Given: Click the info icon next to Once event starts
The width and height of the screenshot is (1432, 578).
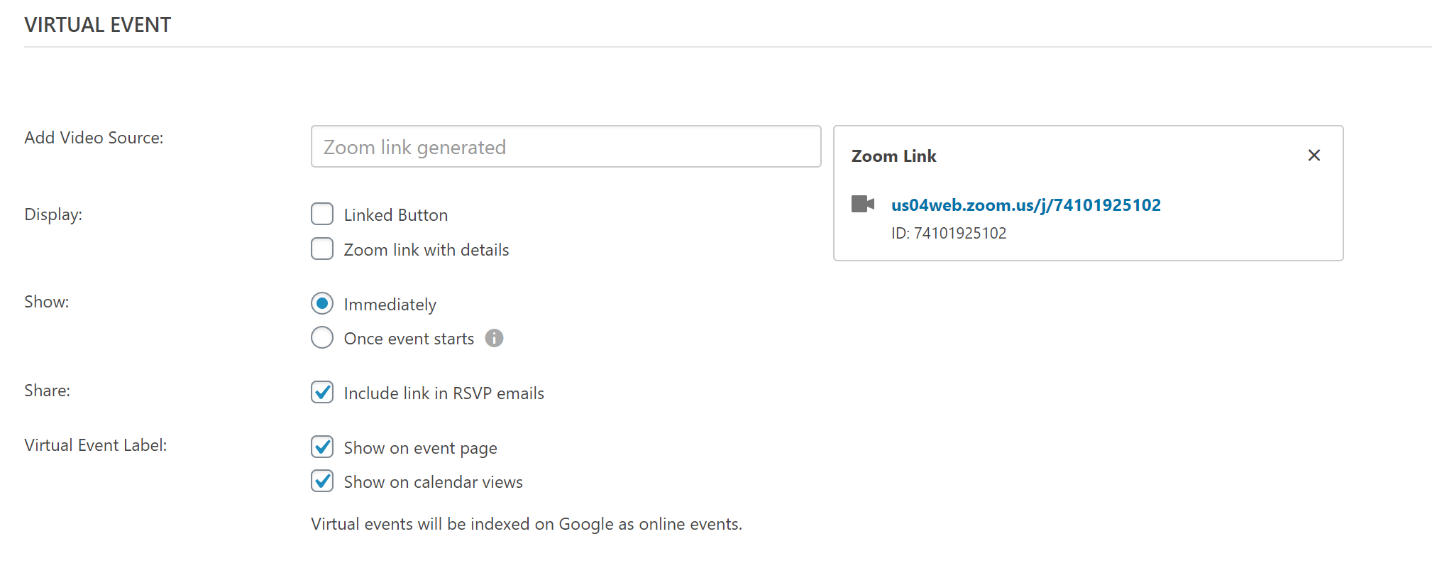Looking at the screenshot, I should (494, 338).
